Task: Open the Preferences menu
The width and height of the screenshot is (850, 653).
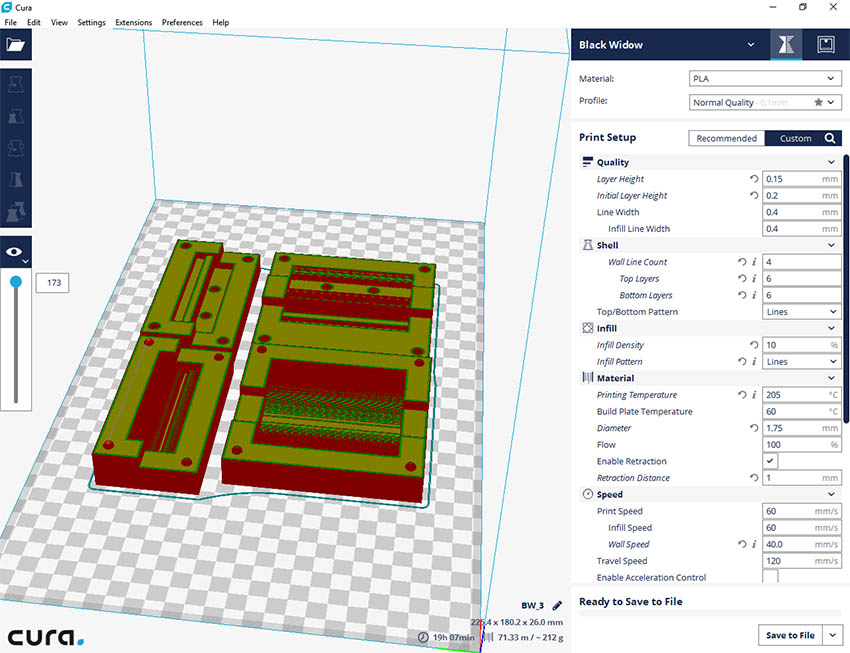Action: (182, 22)
